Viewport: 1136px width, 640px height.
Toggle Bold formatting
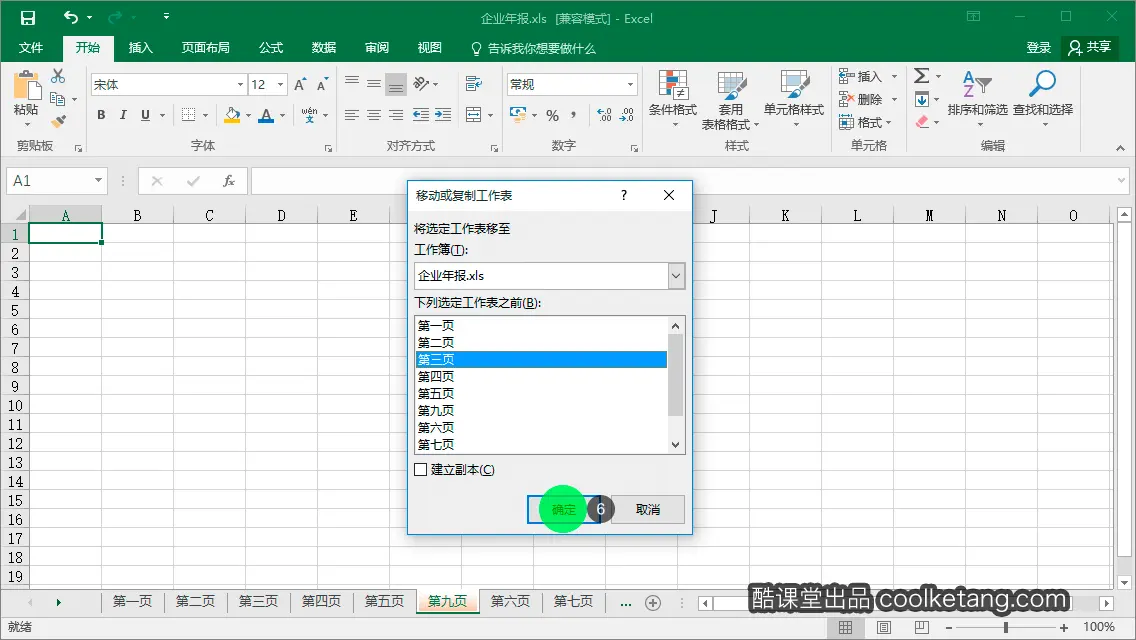click(101, 115)
